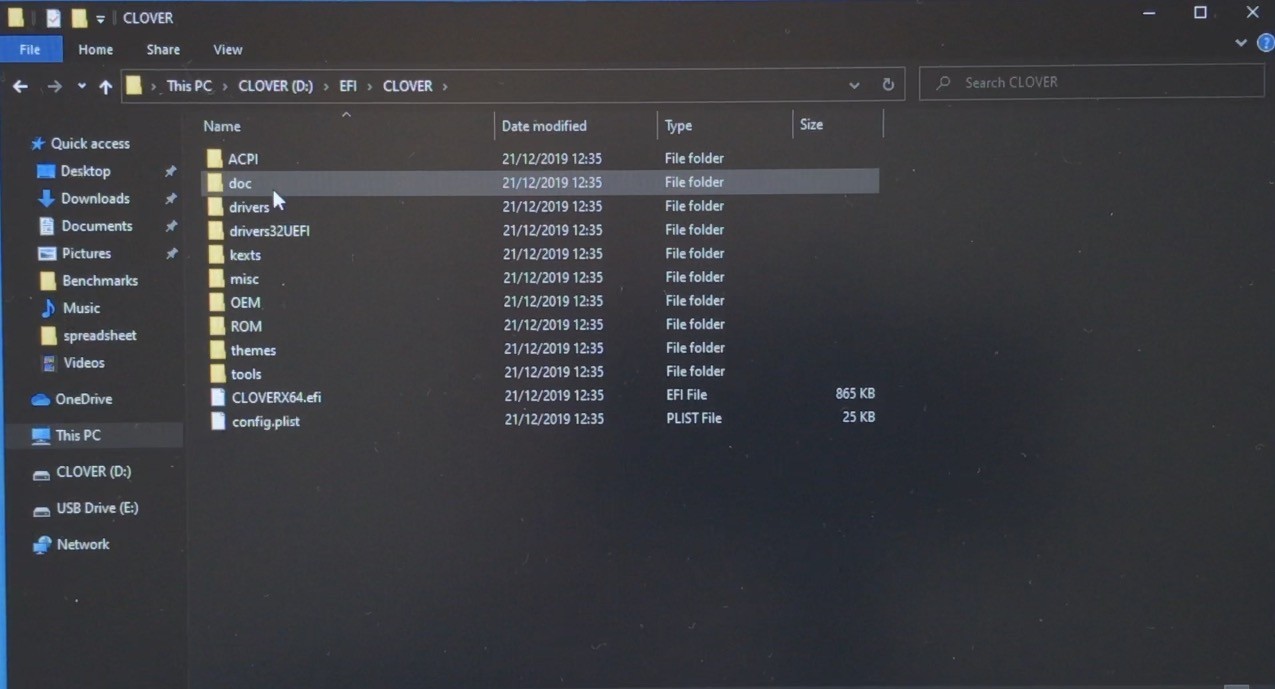Click CLOVER (D:) in address bar
Viewport: 1275px width, 689px height.
click(276, 86)
